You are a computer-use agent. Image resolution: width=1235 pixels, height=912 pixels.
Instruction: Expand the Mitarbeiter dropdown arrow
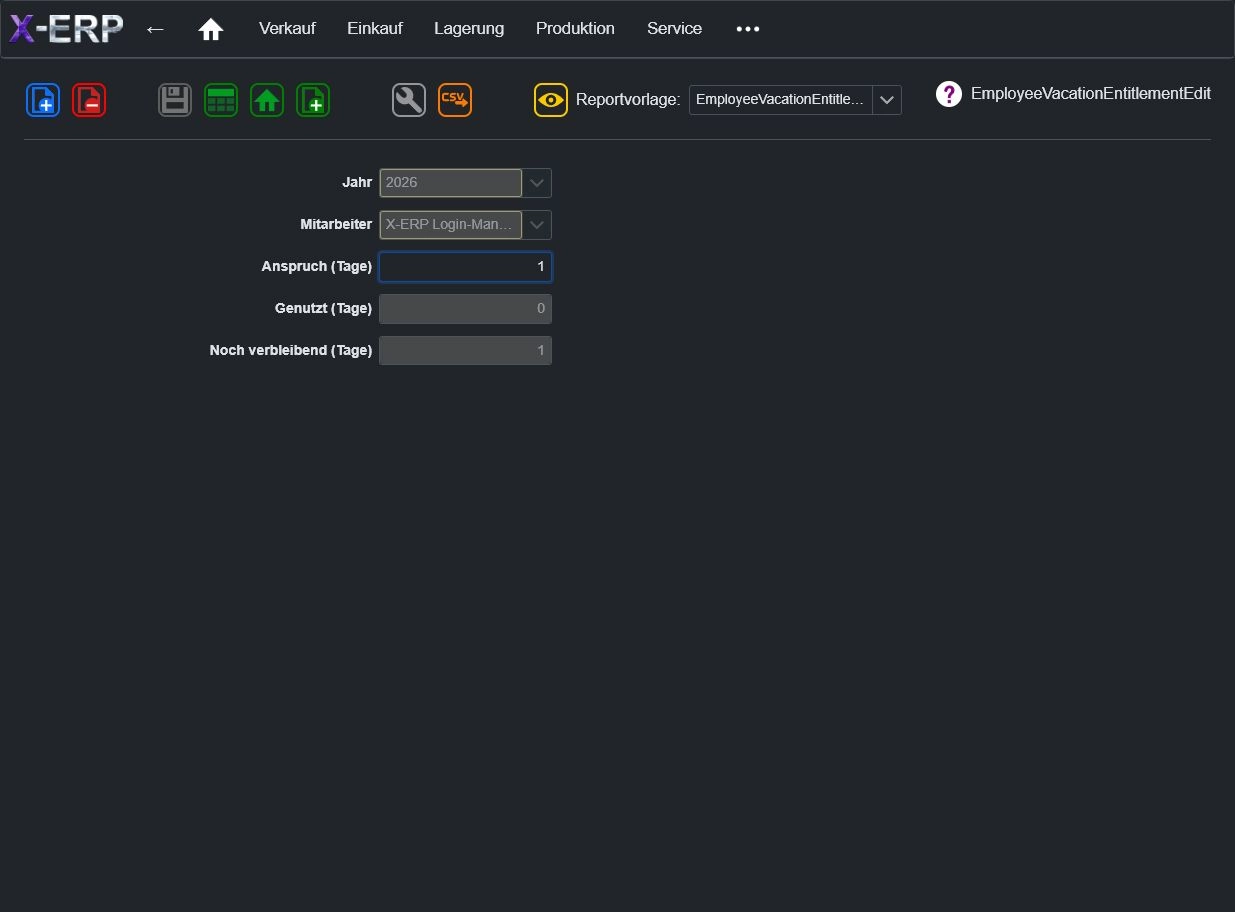(537, 225)
